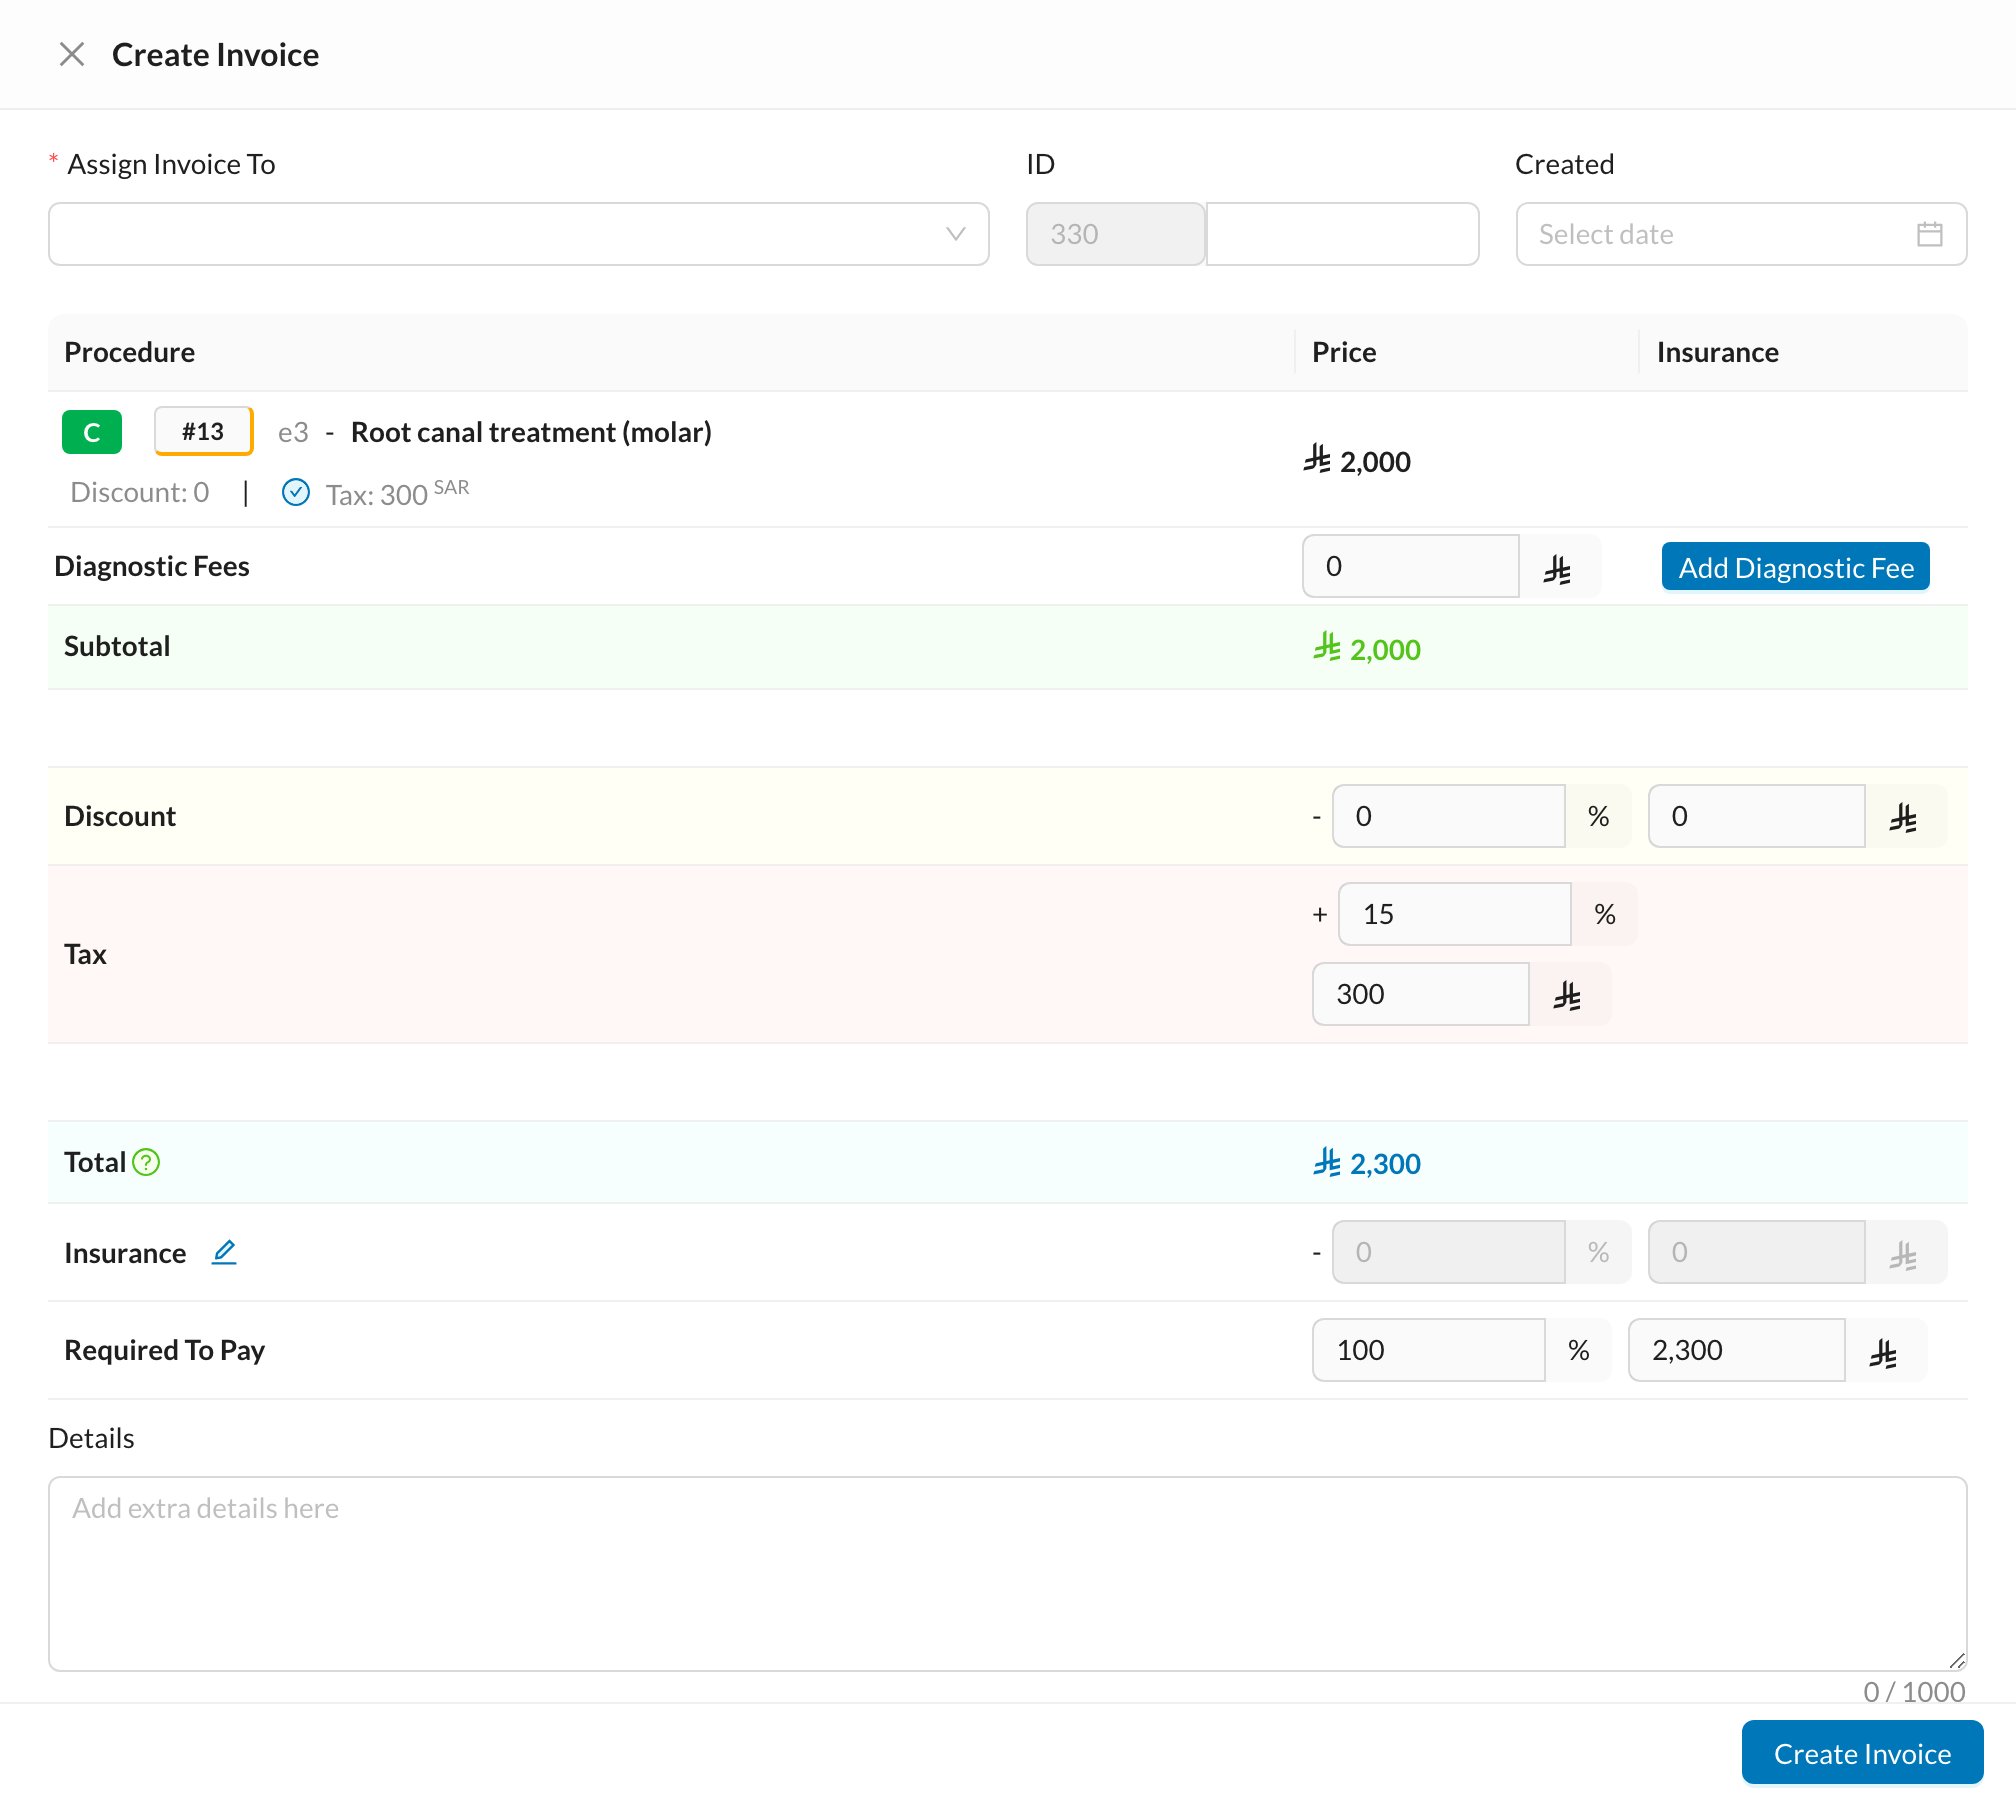The width and height of the screenshot is (2016, 1800).
Task: Click the percent addon in Required To Pay
Action: click(1579, 1350)
